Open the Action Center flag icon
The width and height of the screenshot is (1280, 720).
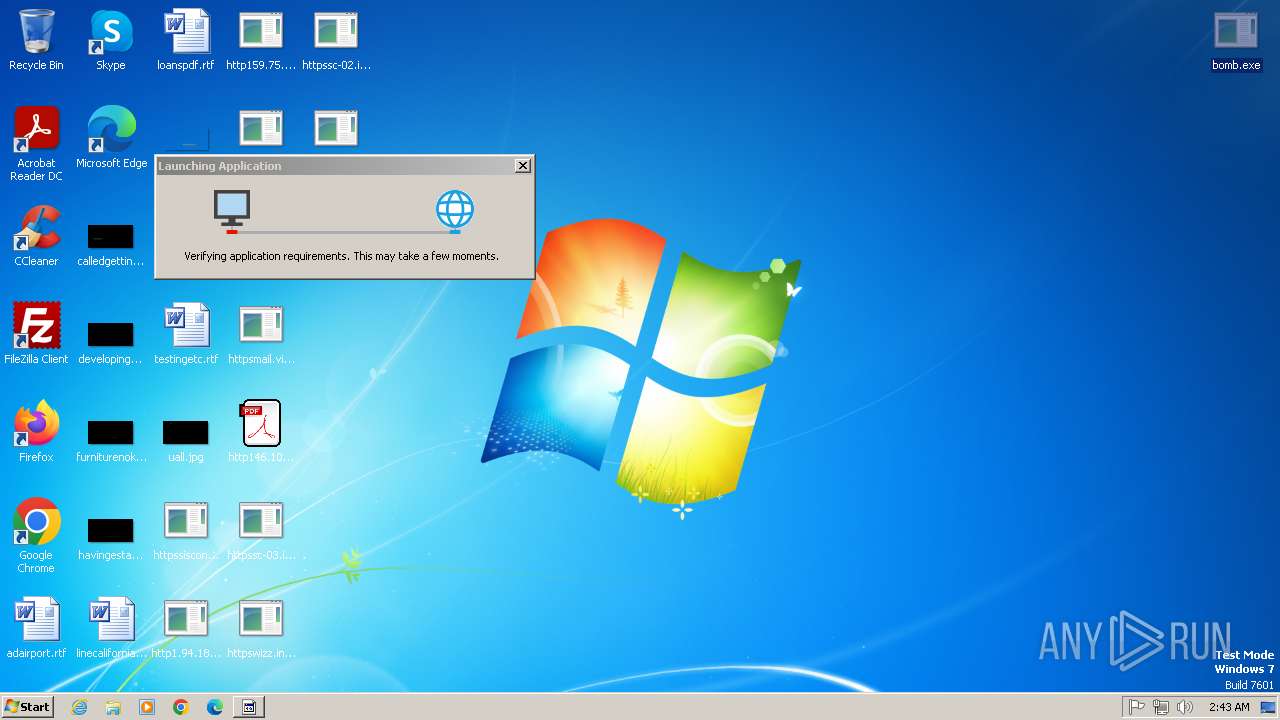point(1137,707)
